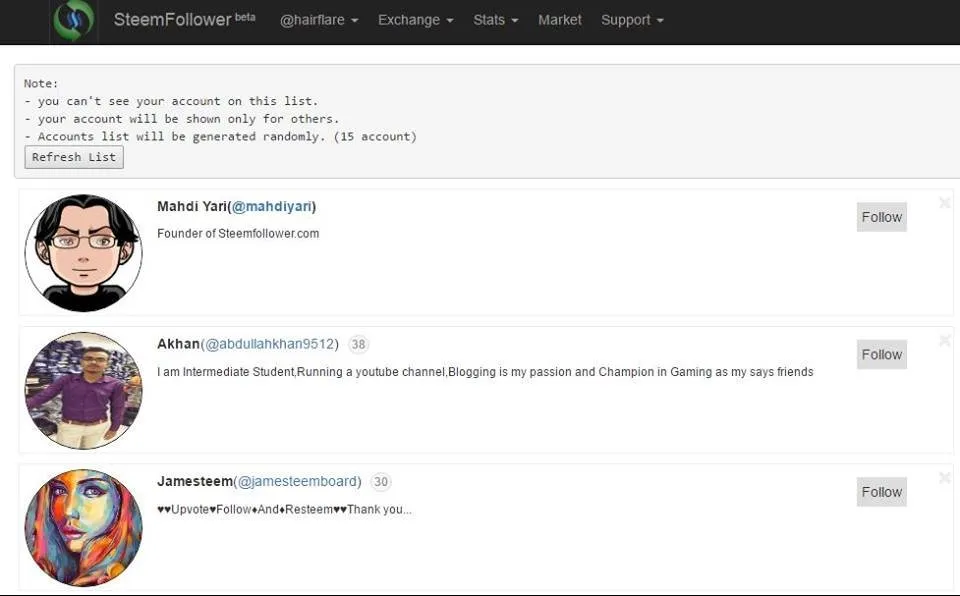The height and width of the screenshot is (596, 960).
Task: Click the description starting 'I am Intermediate Student'
Action: (485, 372)
